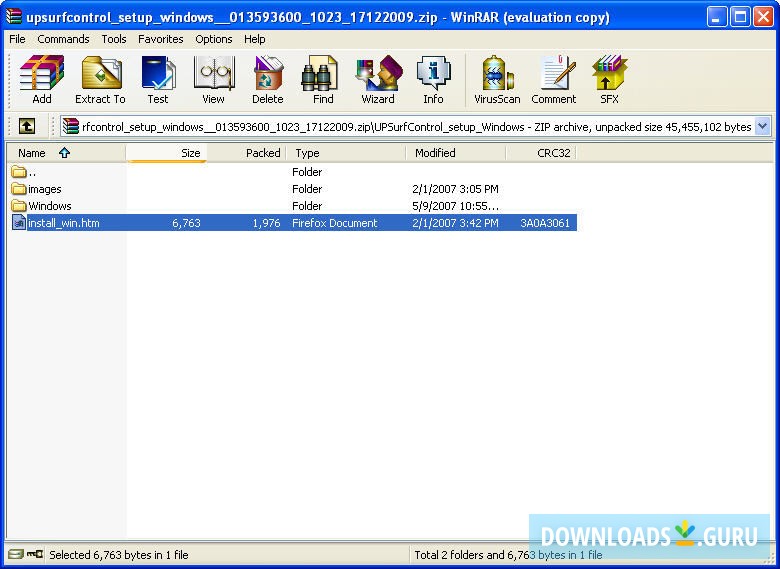
Task: Select the images folder
Action: [45, 189]
